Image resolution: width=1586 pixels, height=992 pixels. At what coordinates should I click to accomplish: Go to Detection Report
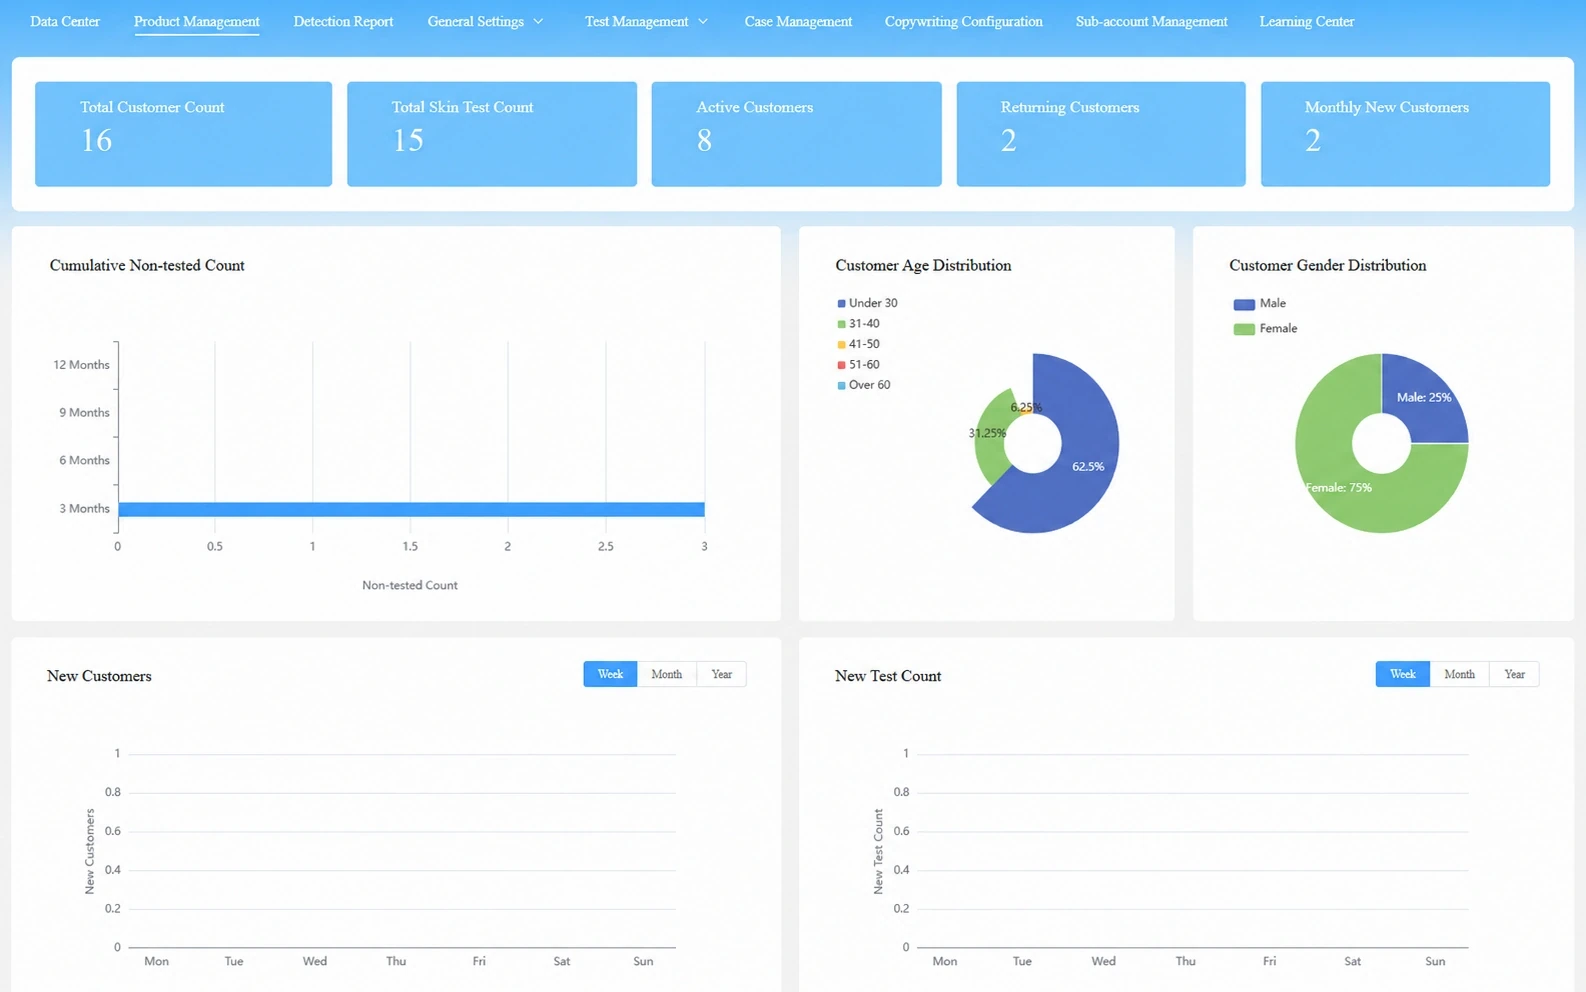click(x=343, y=21)
